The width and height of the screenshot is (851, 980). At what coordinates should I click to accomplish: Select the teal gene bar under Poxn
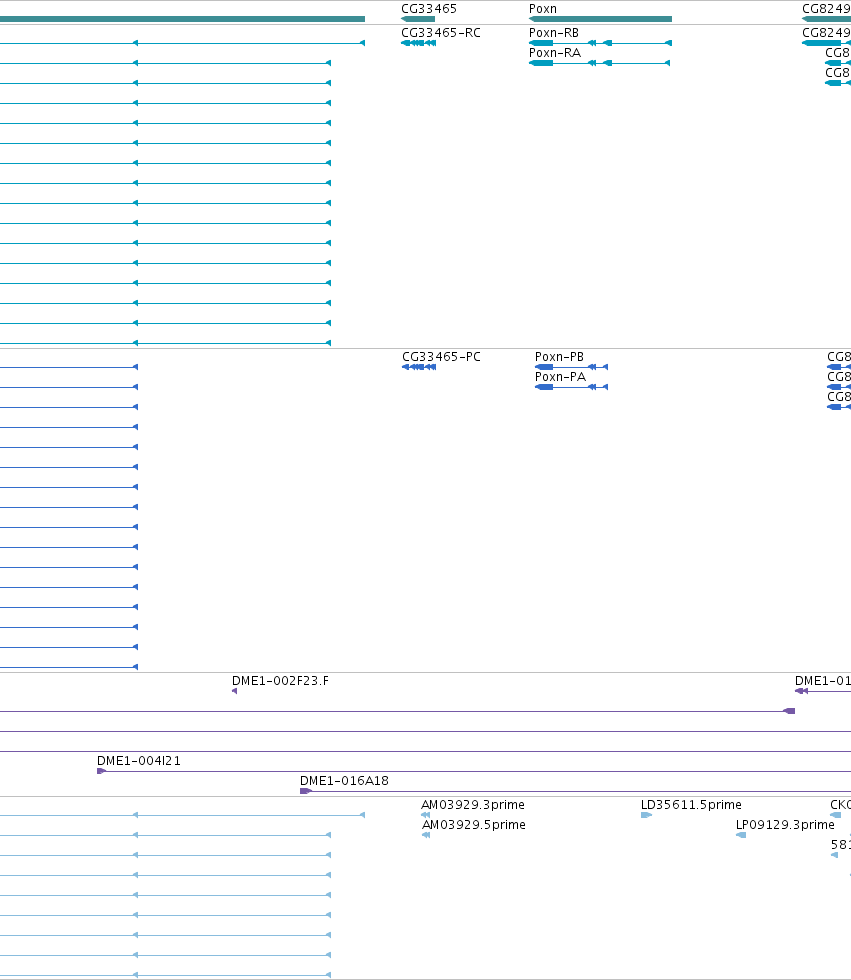tap(600, 19)
